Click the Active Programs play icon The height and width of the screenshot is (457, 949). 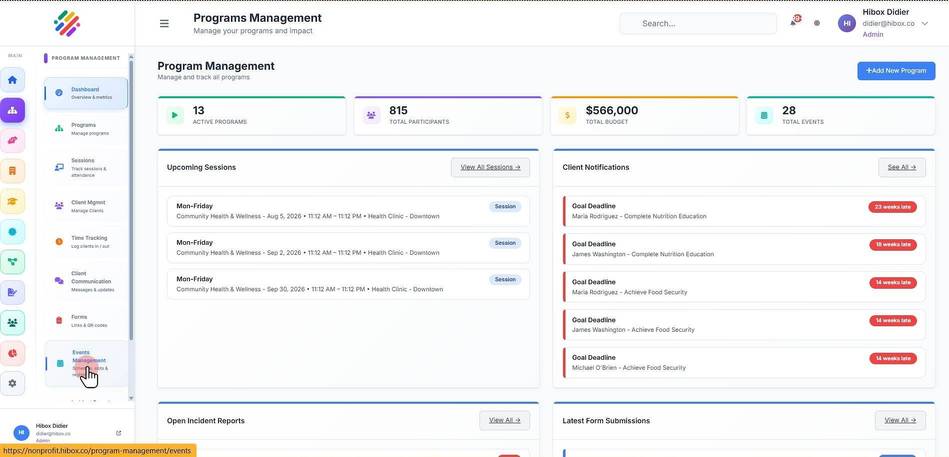(x=175, y=115)
